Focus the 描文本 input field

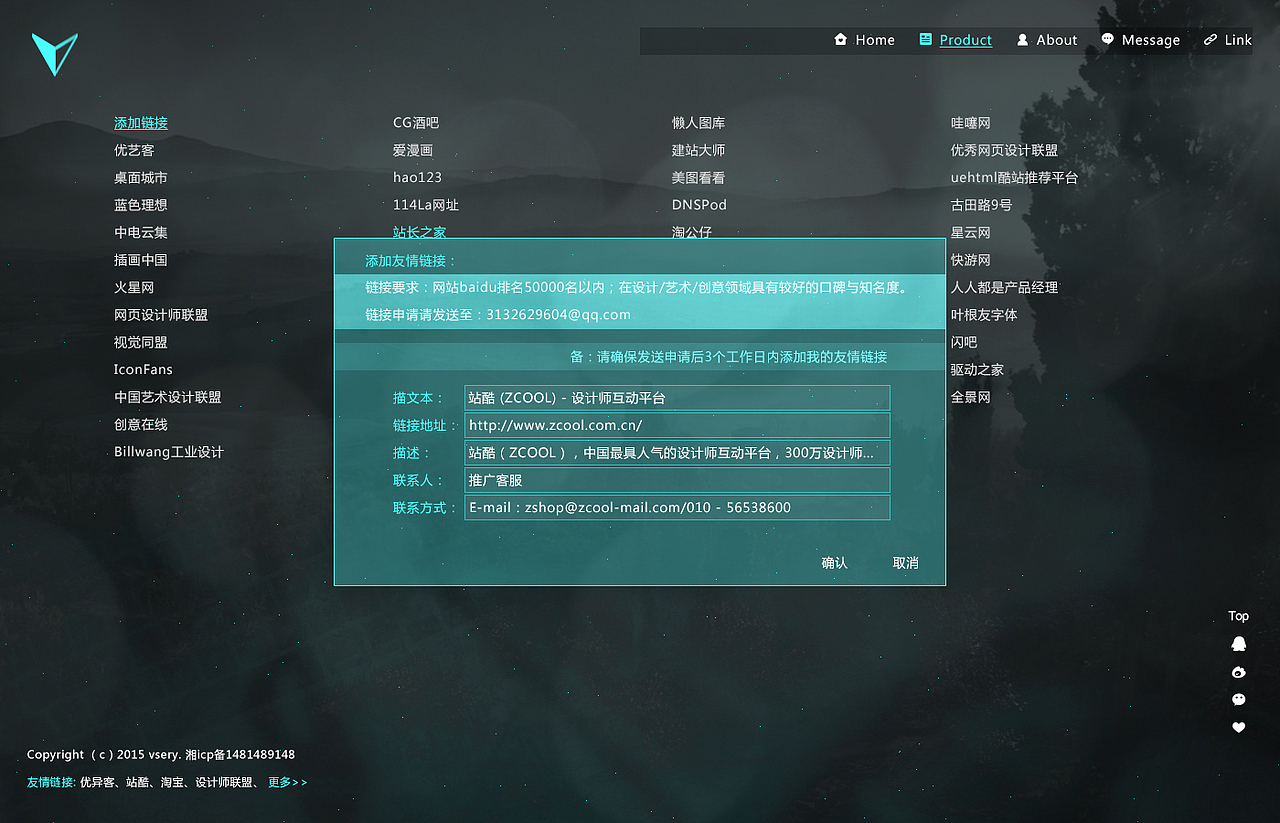click(677, 398)
